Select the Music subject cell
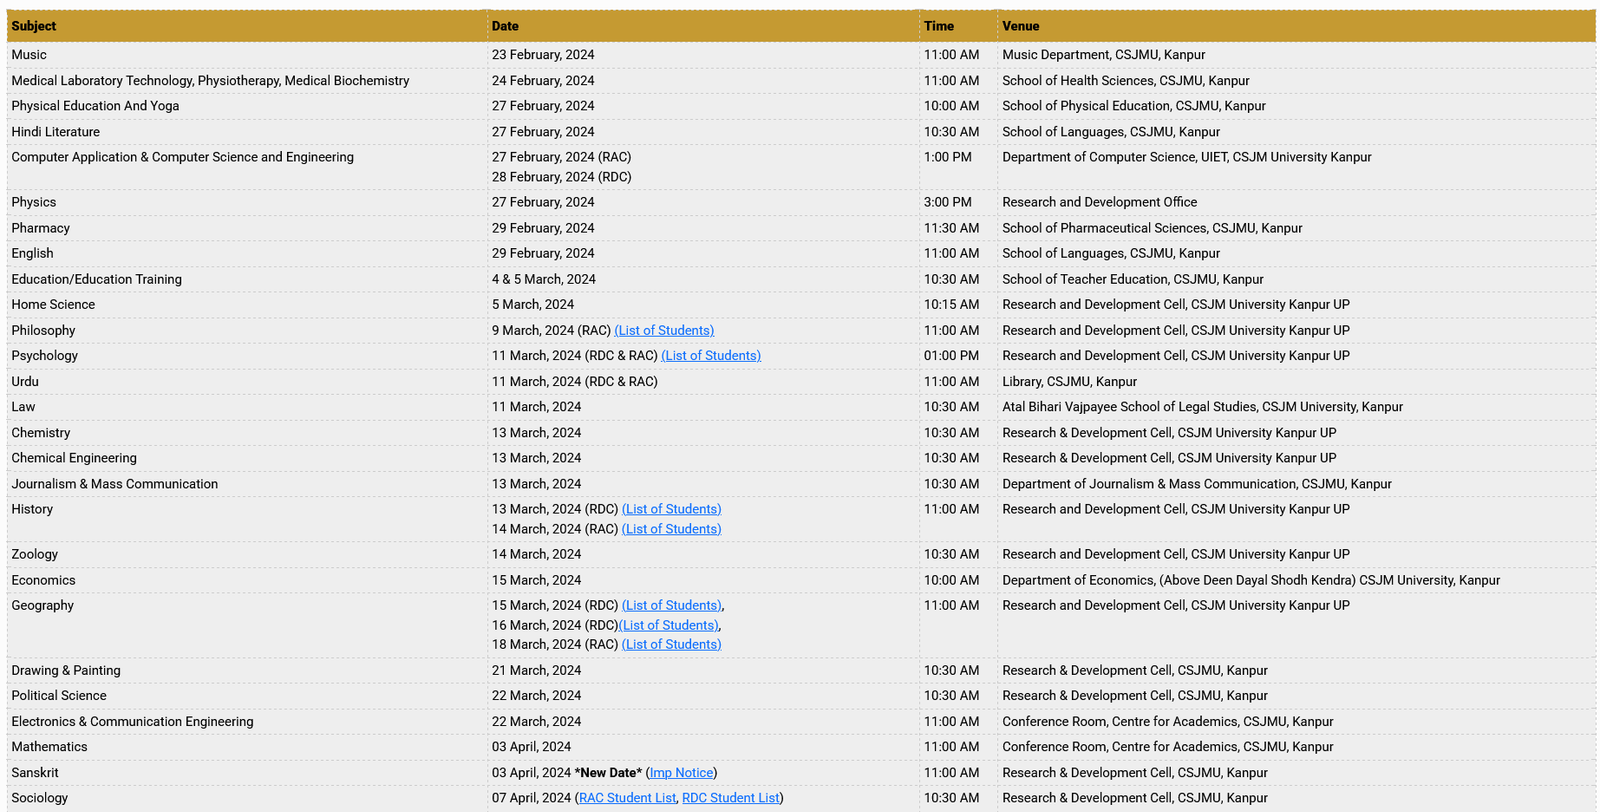The image size is (1600, 812). tap(29, 55)
